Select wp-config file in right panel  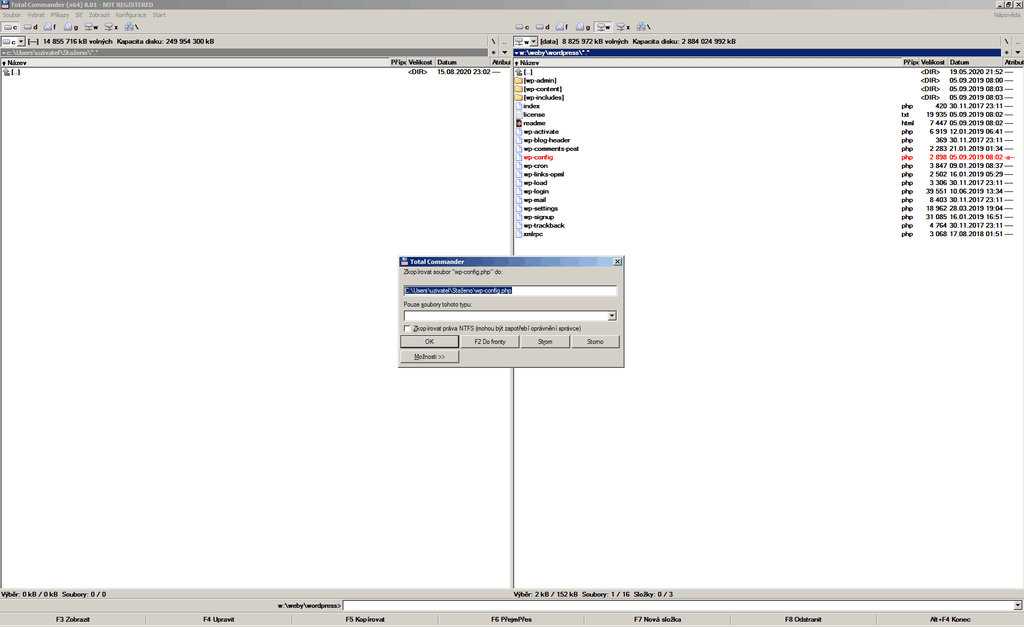(537, 157)
